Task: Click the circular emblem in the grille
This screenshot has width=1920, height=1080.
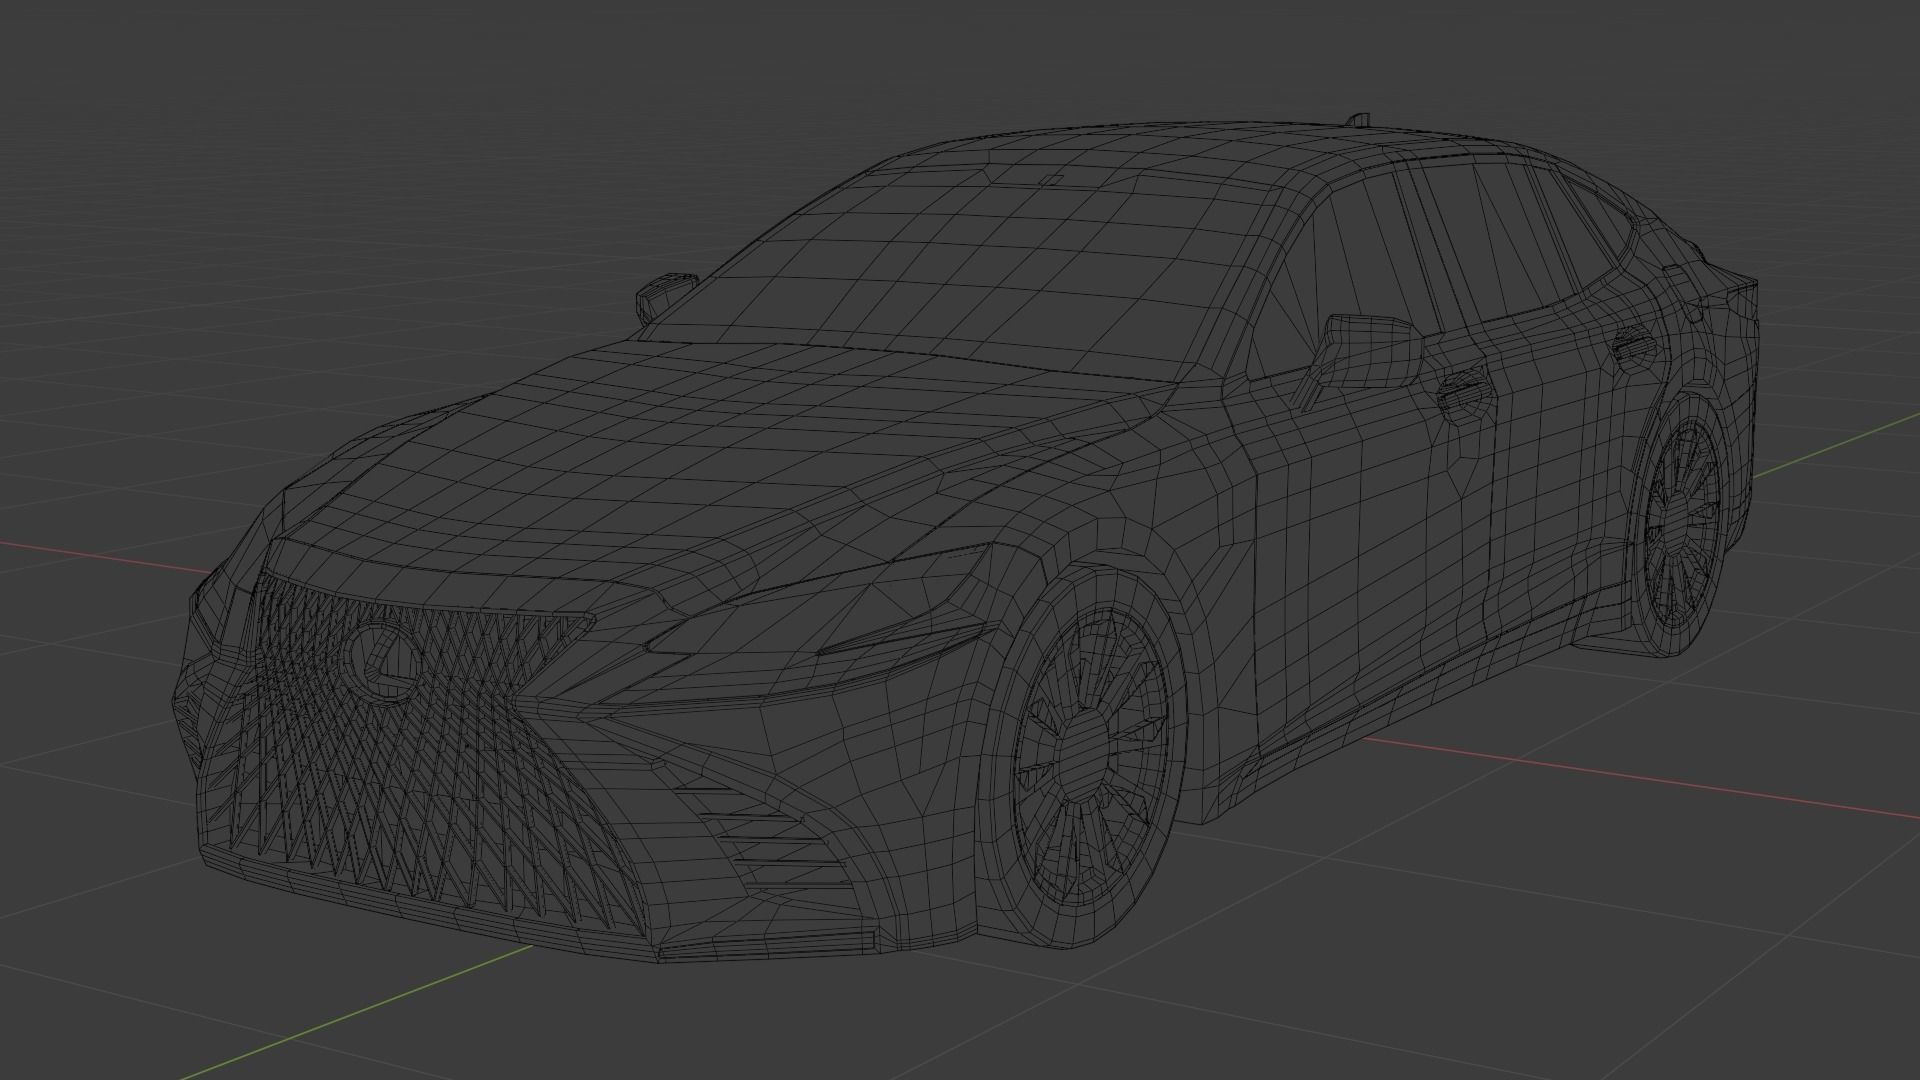Action: click(383, 660)
